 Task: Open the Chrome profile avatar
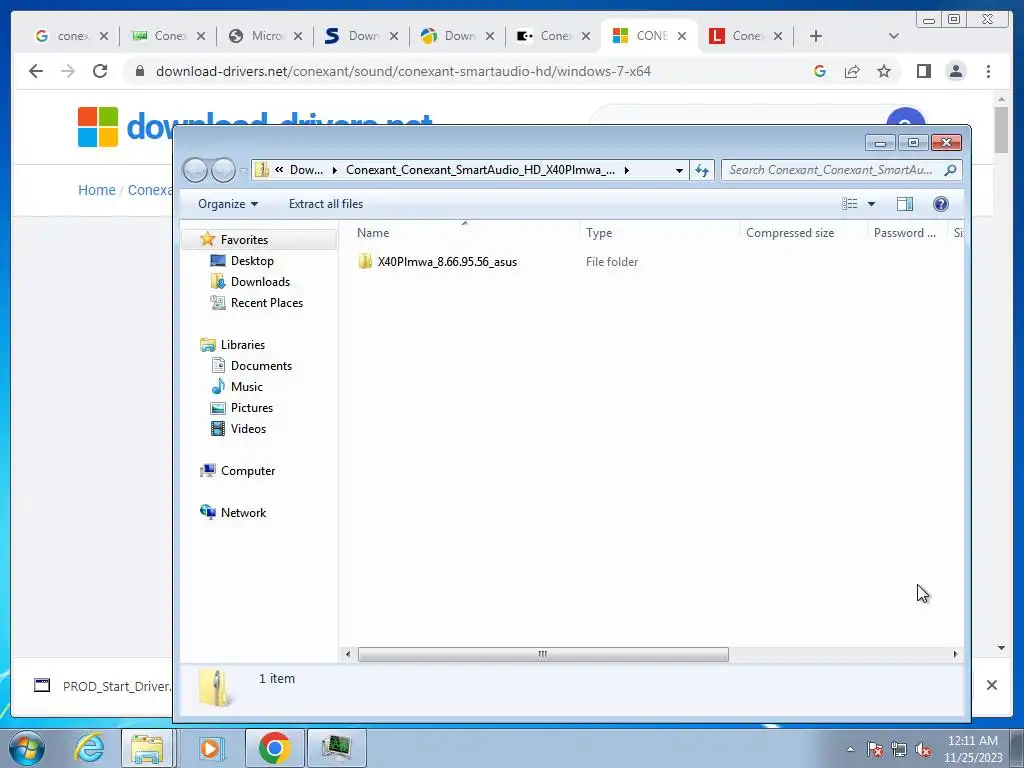point(956,71)
